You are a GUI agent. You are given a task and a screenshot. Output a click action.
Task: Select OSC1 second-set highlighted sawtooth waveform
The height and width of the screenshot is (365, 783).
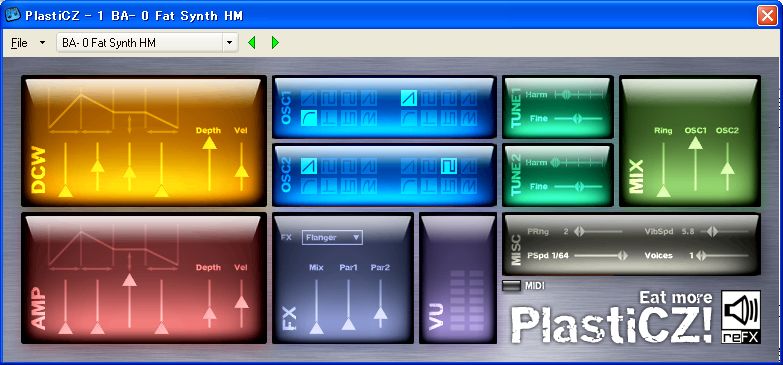click(x=408, y=98)
